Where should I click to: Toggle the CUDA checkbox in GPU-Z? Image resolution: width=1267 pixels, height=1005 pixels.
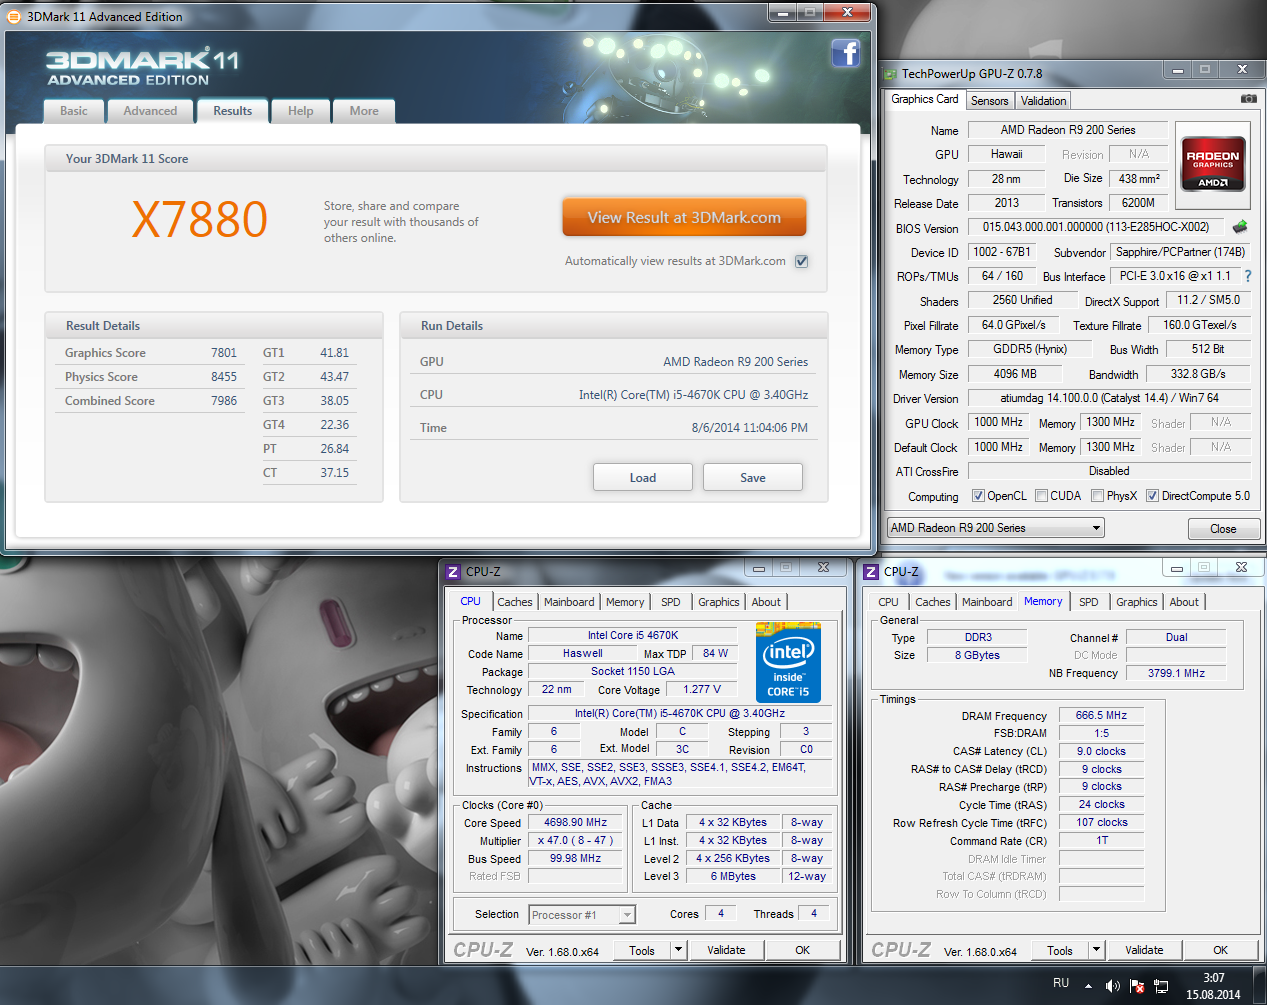(1042, 496)
